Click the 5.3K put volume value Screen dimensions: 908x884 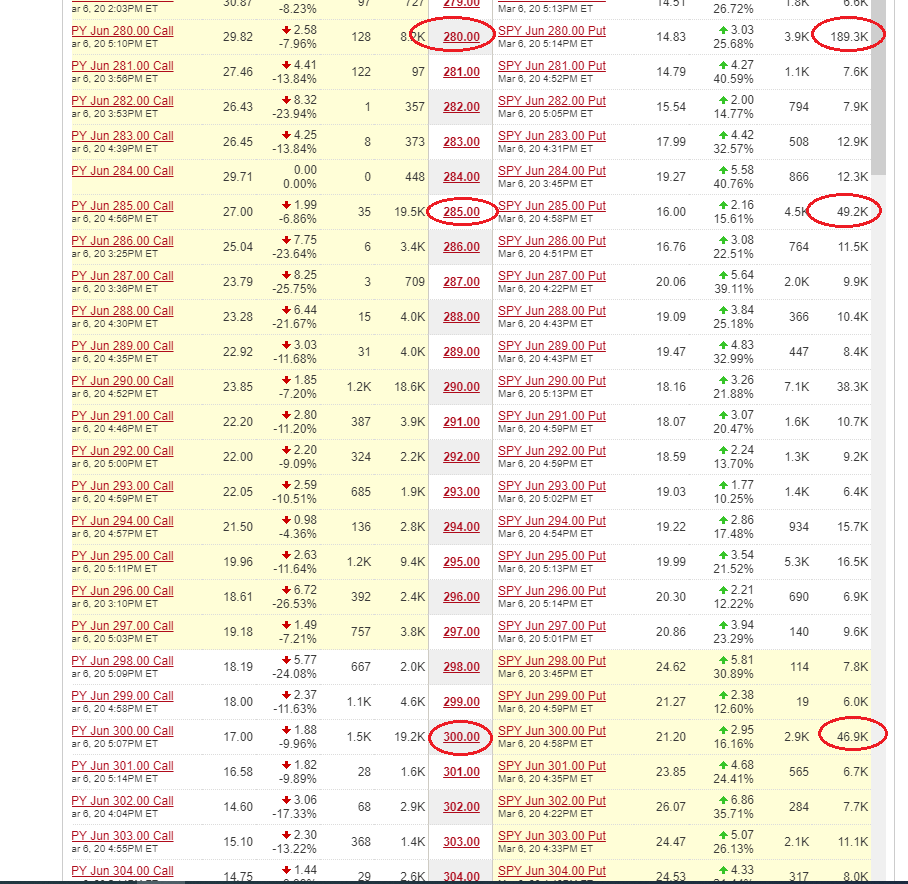click(797, 562)
